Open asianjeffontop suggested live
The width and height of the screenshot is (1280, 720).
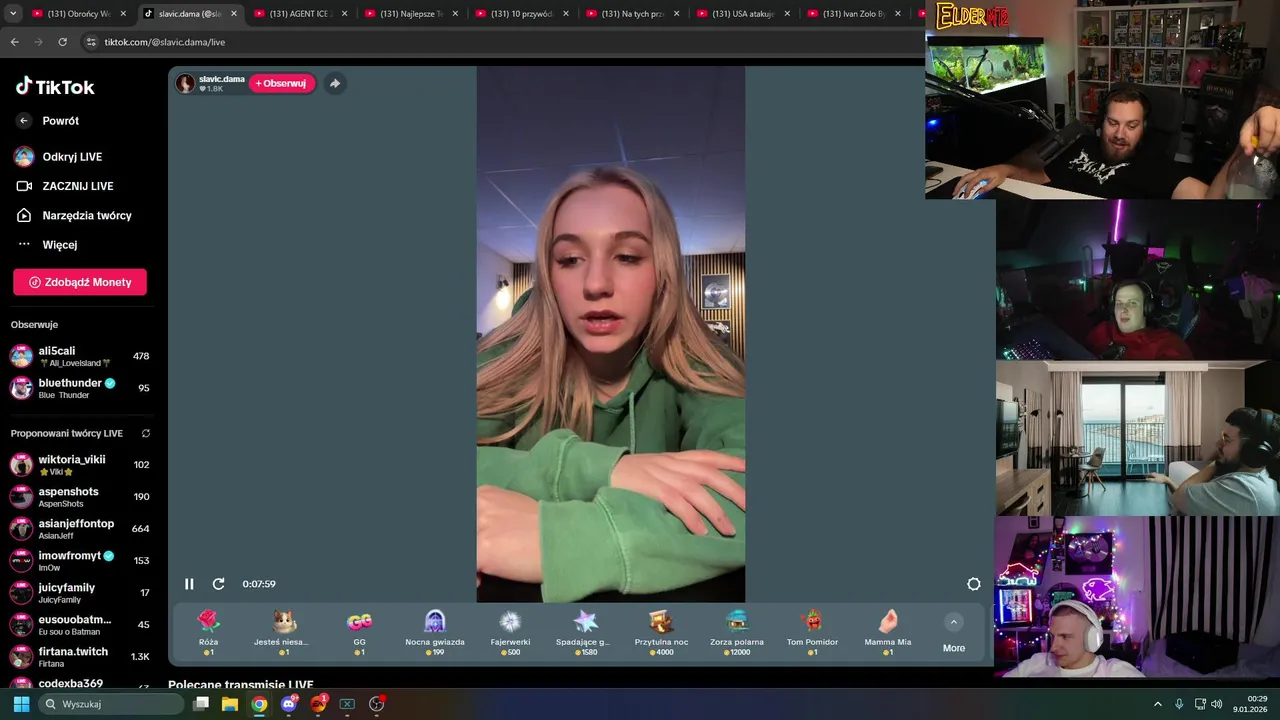point(79,529)
